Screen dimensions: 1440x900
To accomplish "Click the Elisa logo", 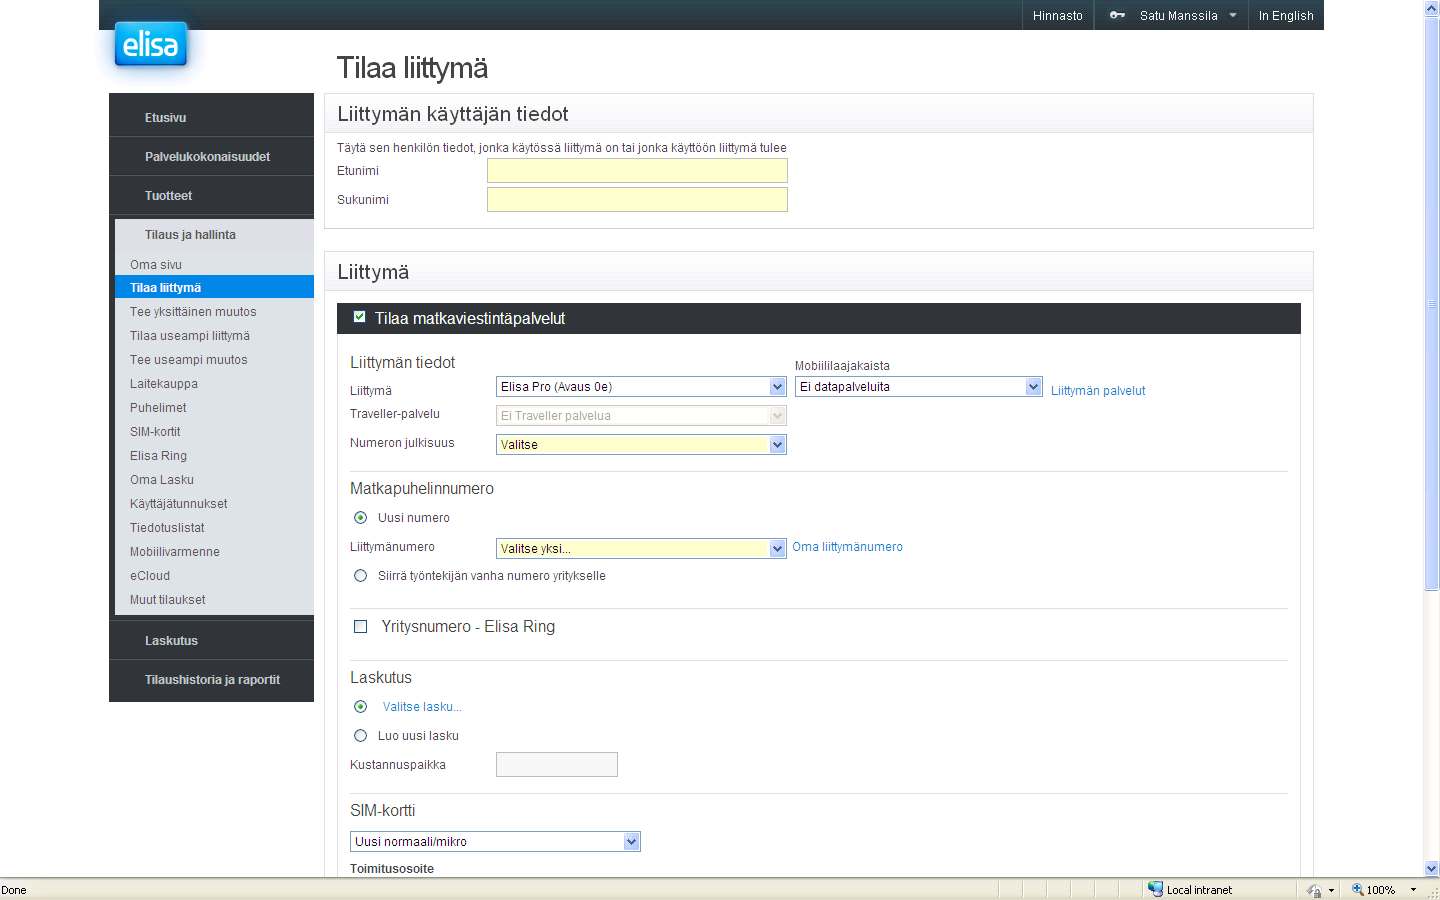I will pyautogui.click(x=151, y=44).
